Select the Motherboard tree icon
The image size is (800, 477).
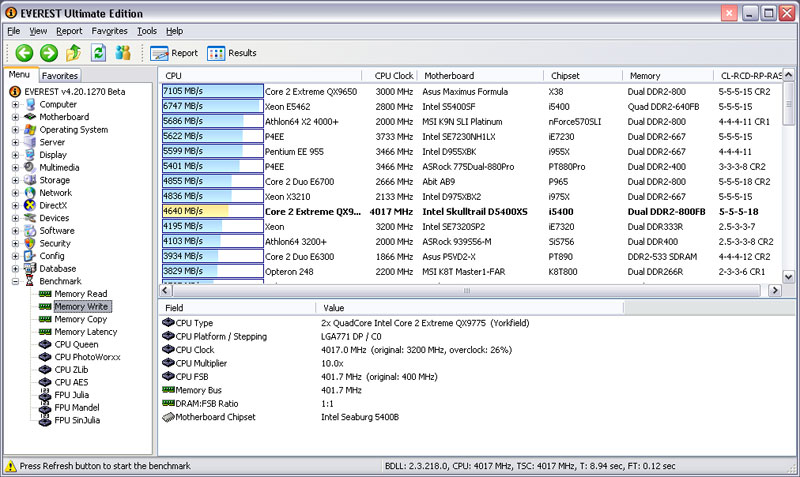(31, 117)
